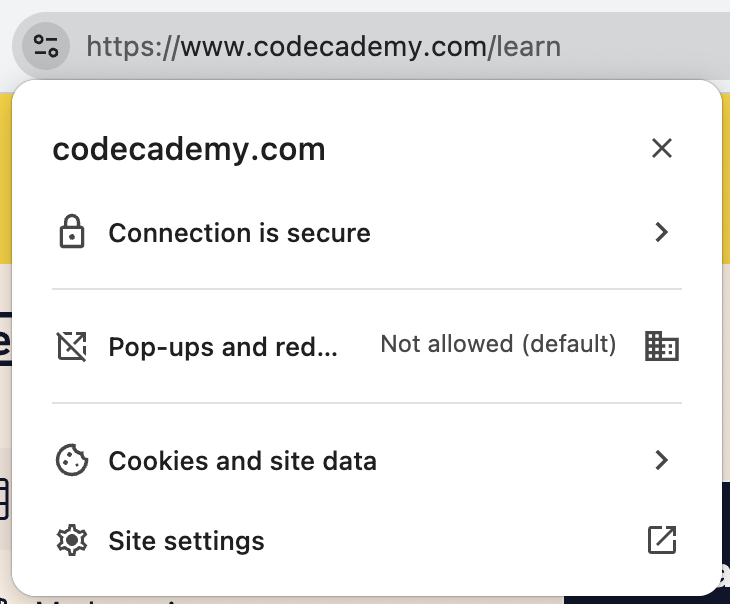
Task: Select the Connection is secure entry
Action: 239,233
